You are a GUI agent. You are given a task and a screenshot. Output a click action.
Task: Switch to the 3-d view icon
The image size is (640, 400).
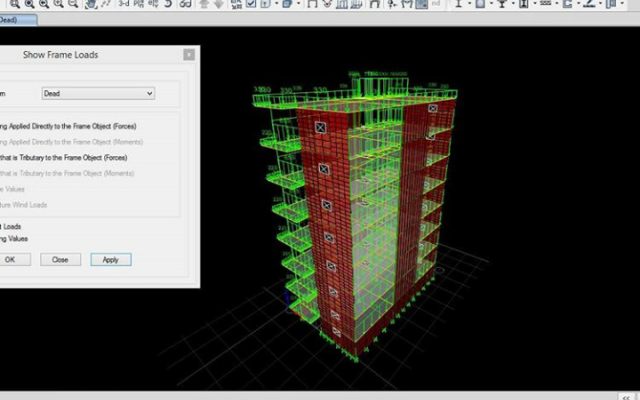(124, 4)
